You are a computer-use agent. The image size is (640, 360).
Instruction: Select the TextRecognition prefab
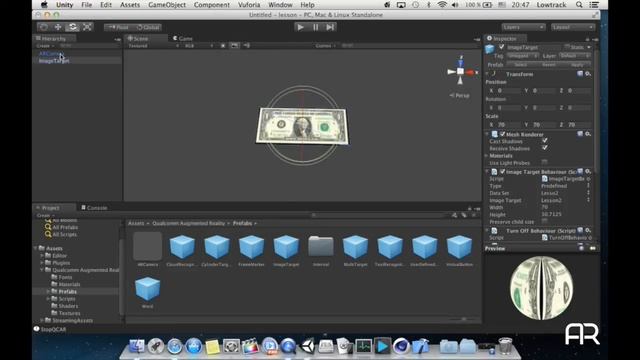pos(390,250)
